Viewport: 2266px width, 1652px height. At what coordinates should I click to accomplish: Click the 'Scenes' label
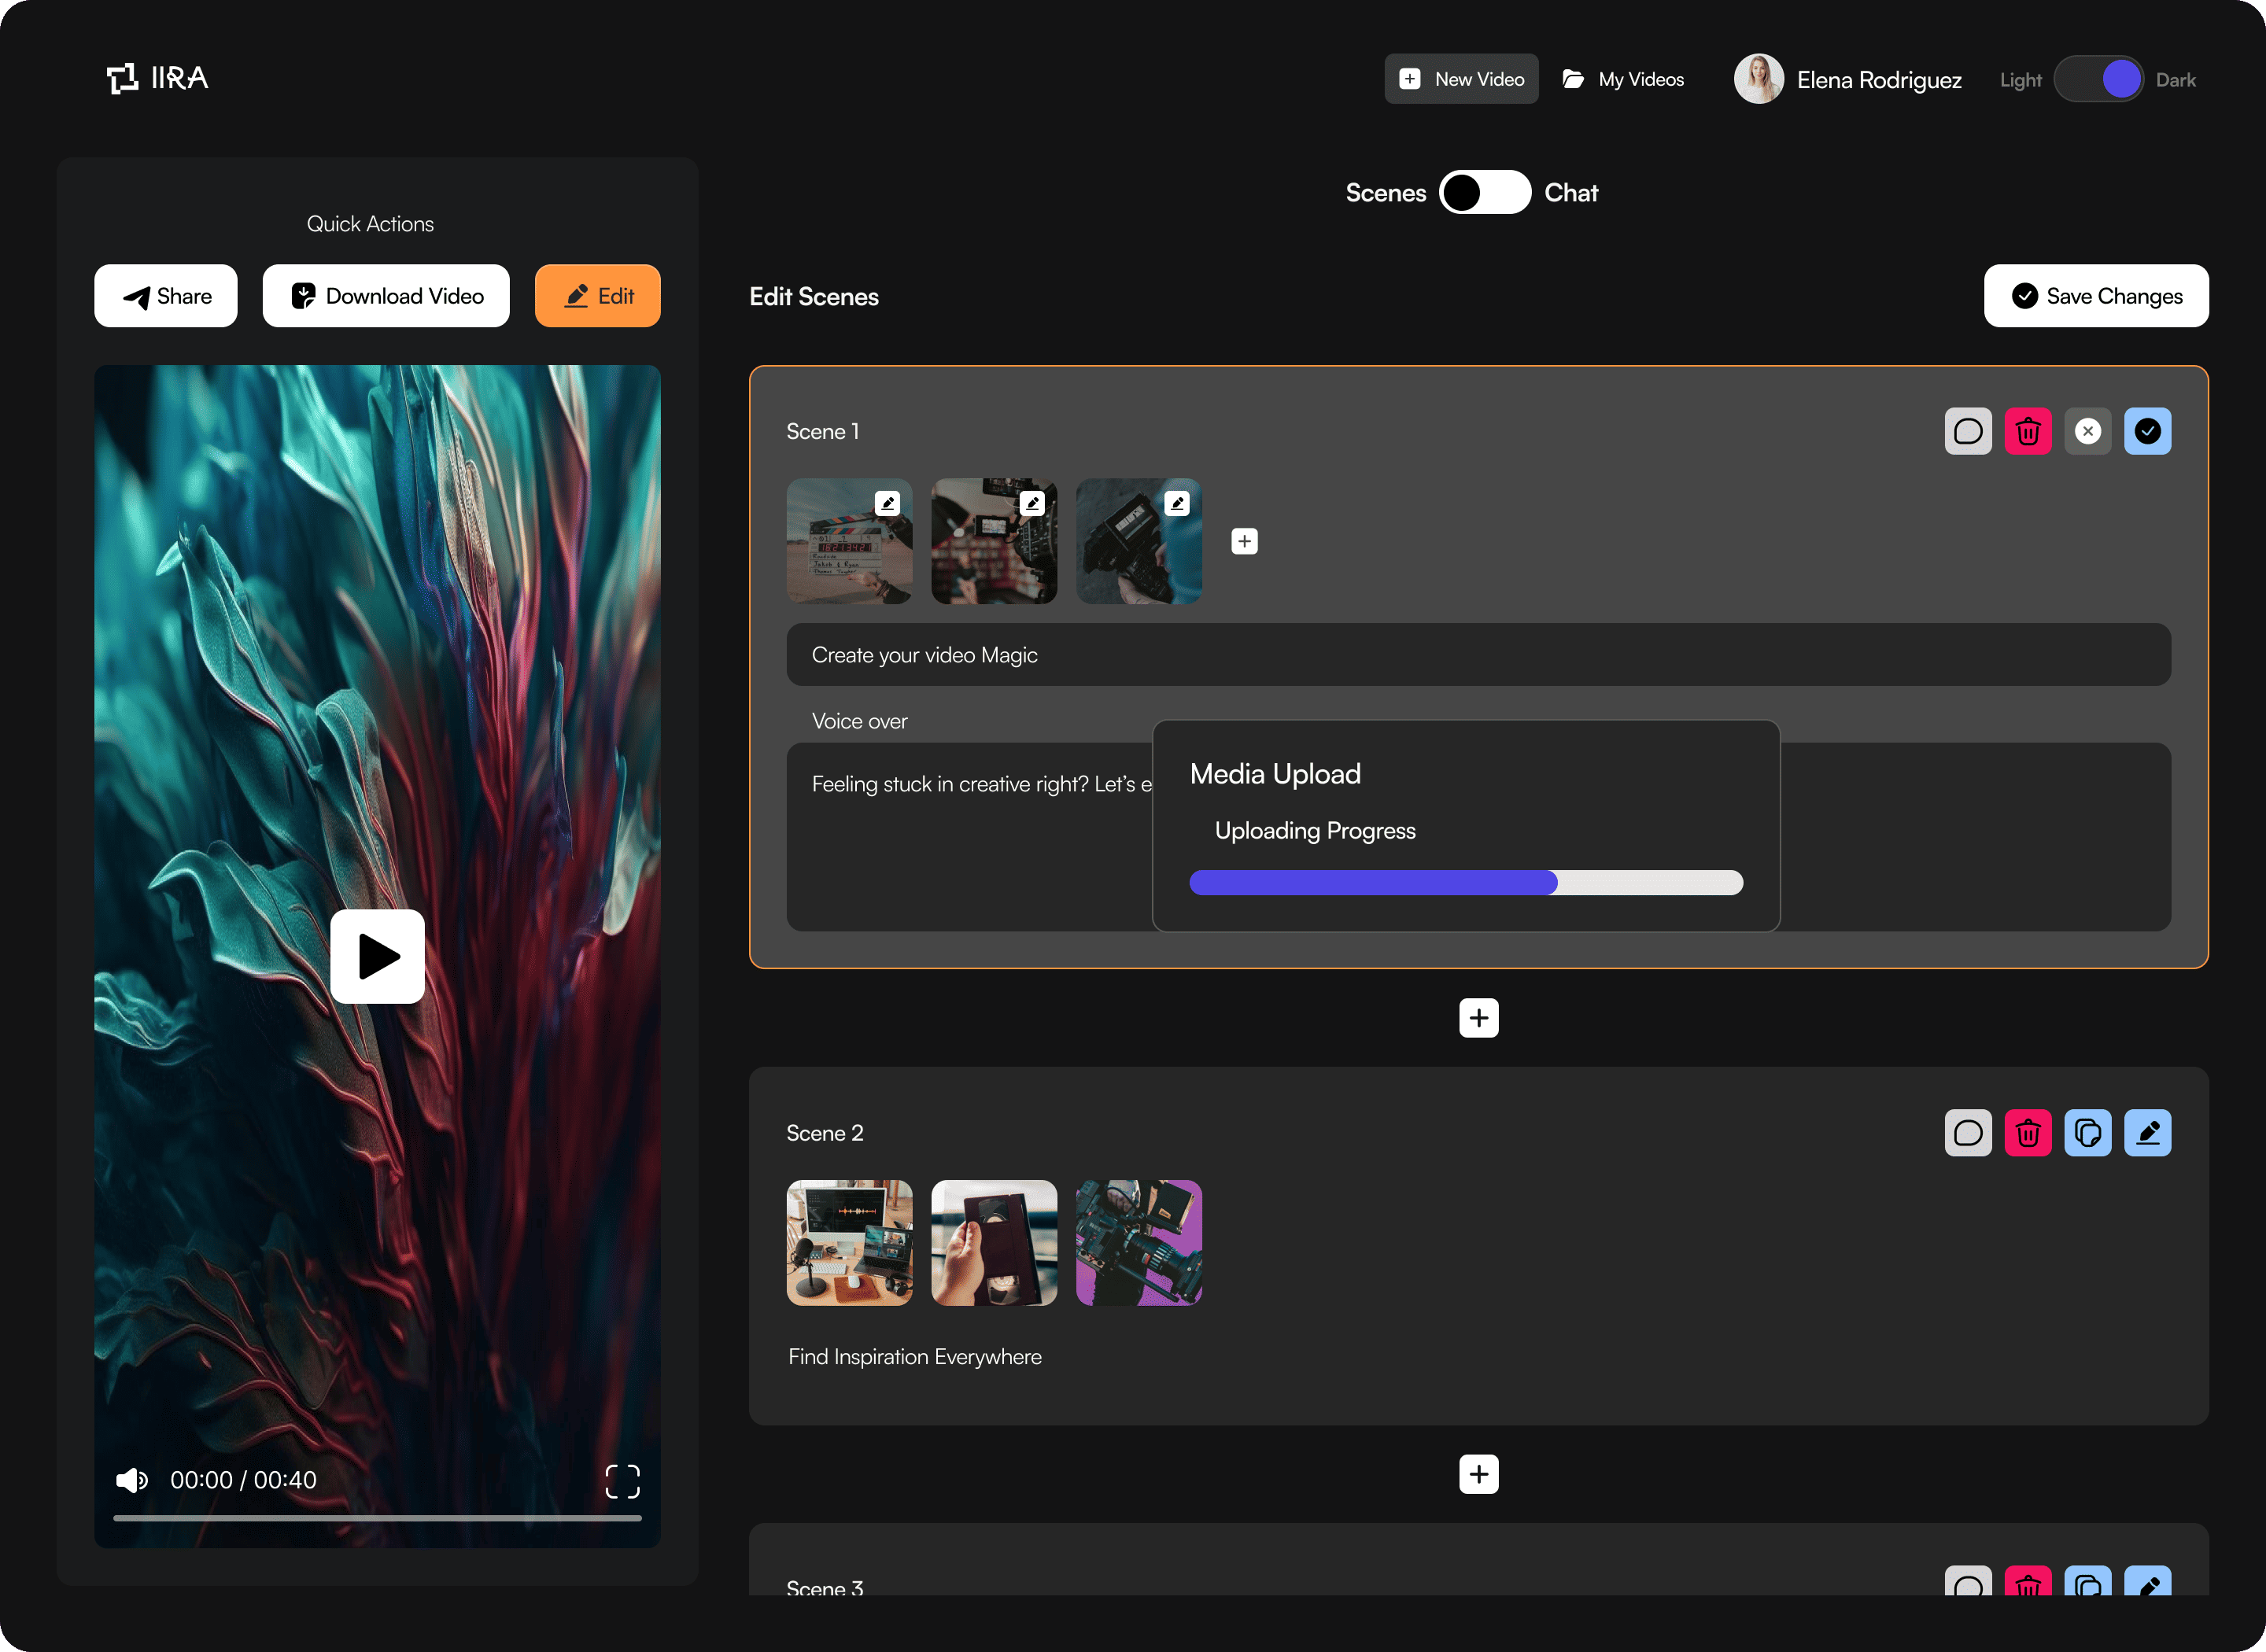[x=1386, y=192]
